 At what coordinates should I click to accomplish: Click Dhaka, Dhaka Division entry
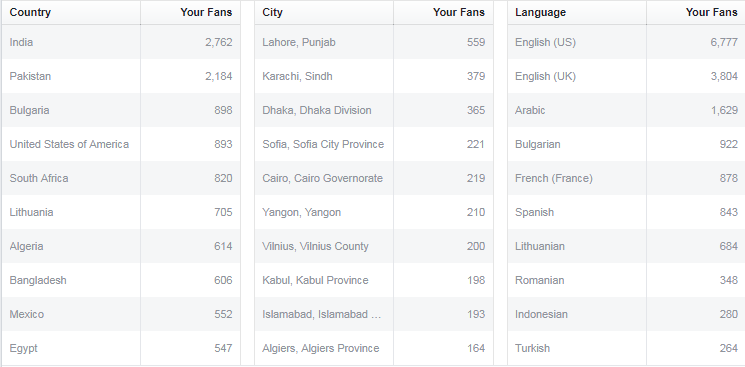(317, 110)
